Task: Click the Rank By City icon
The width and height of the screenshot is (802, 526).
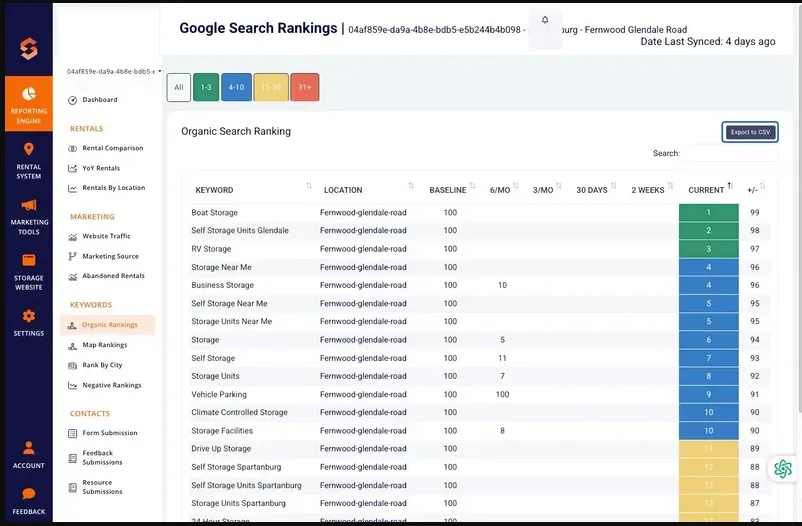Action: tap(73, 365)
